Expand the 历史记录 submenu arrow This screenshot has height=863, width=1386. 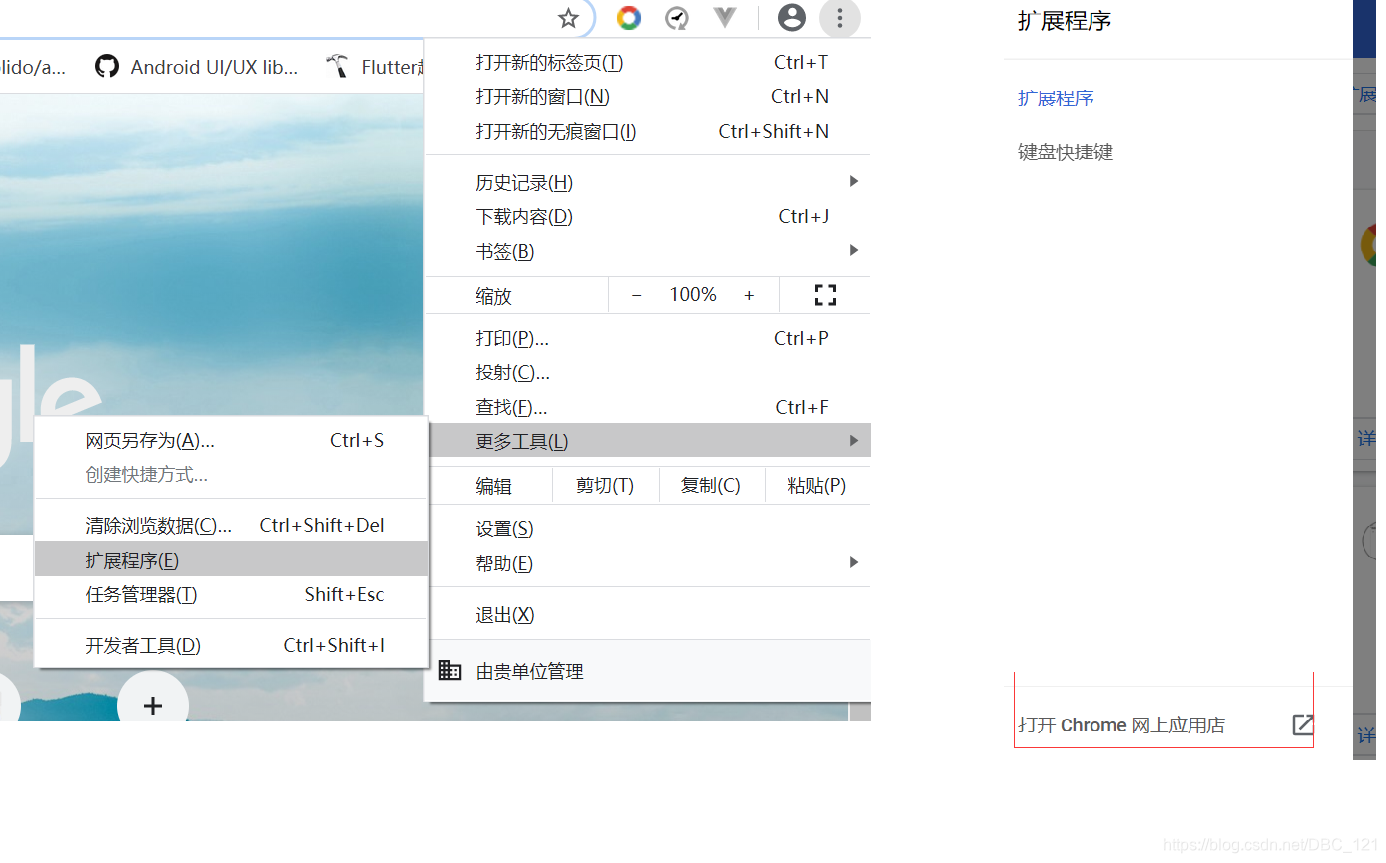(x=853, y=181)
